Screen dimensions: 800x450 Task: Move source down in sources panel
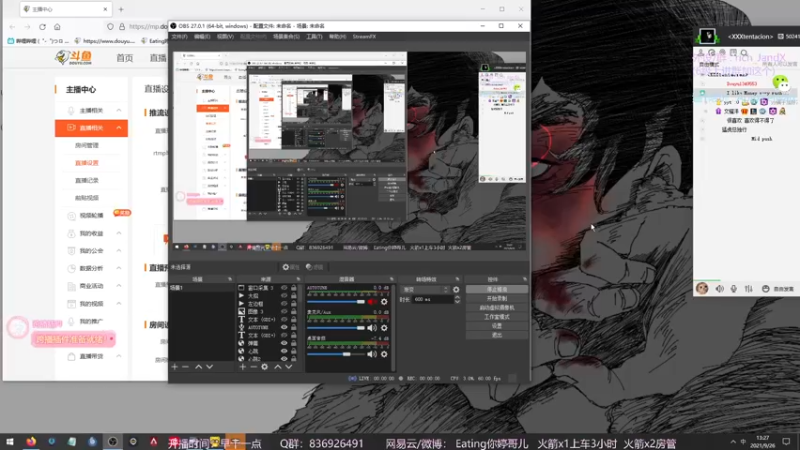[x=289, y=367]
